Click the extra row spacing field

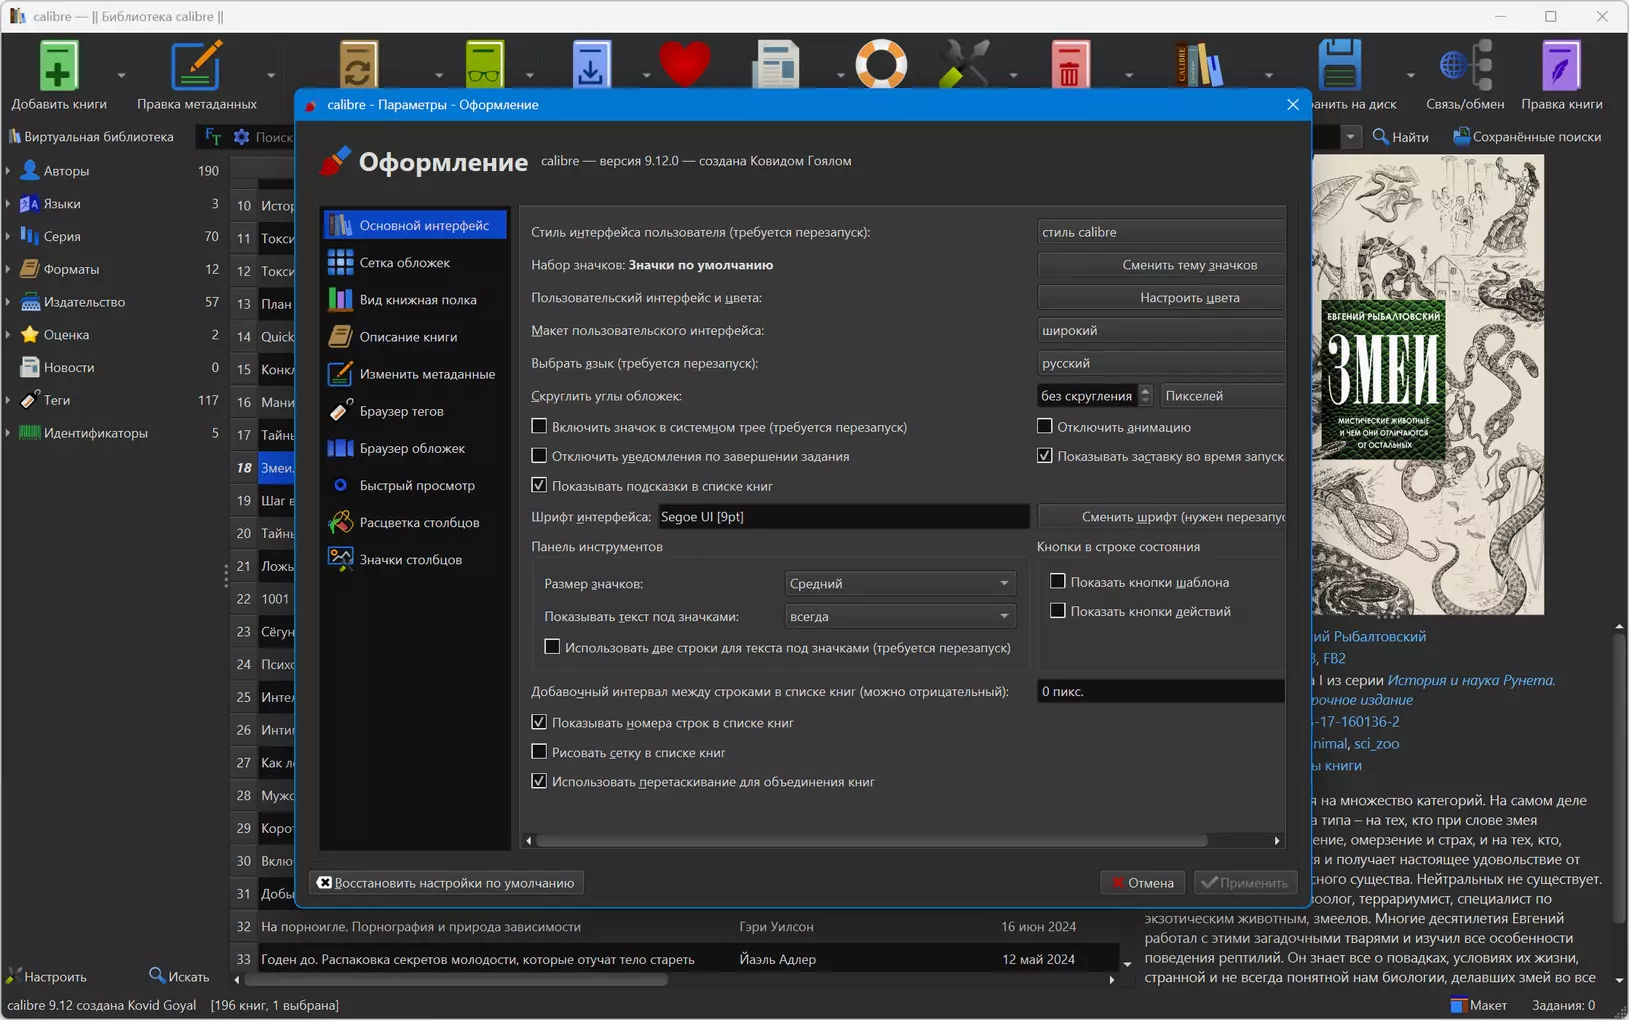click(x=1161, y=691)
